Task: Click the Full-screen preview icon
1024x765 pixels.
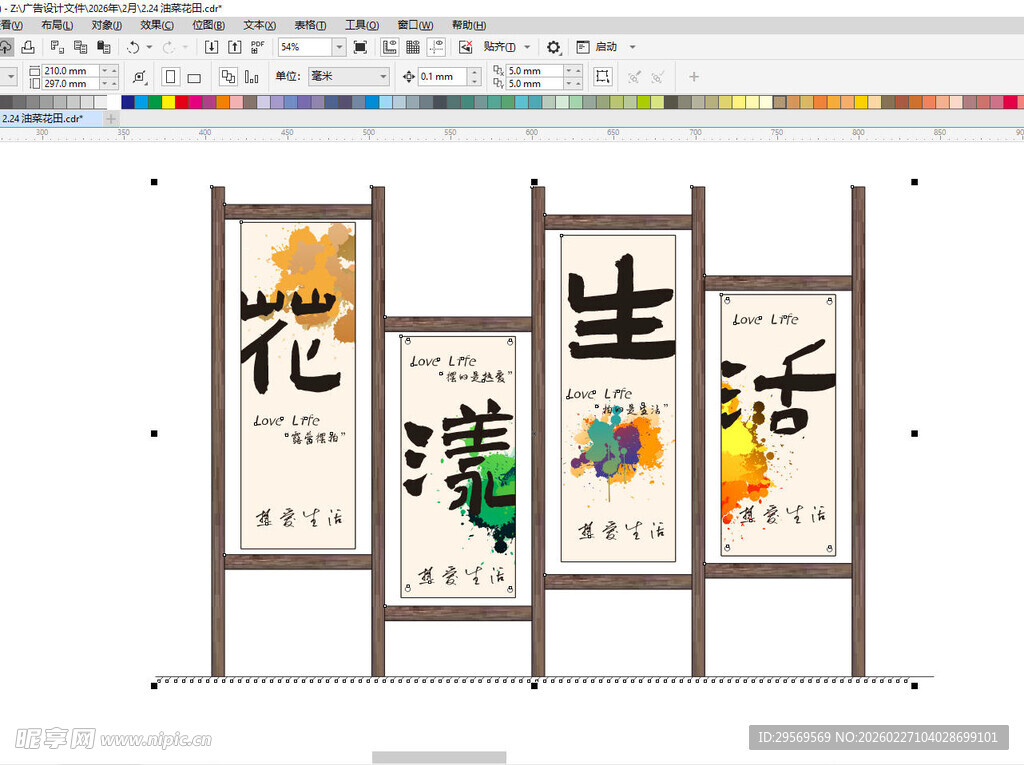Action: point(360,47)
